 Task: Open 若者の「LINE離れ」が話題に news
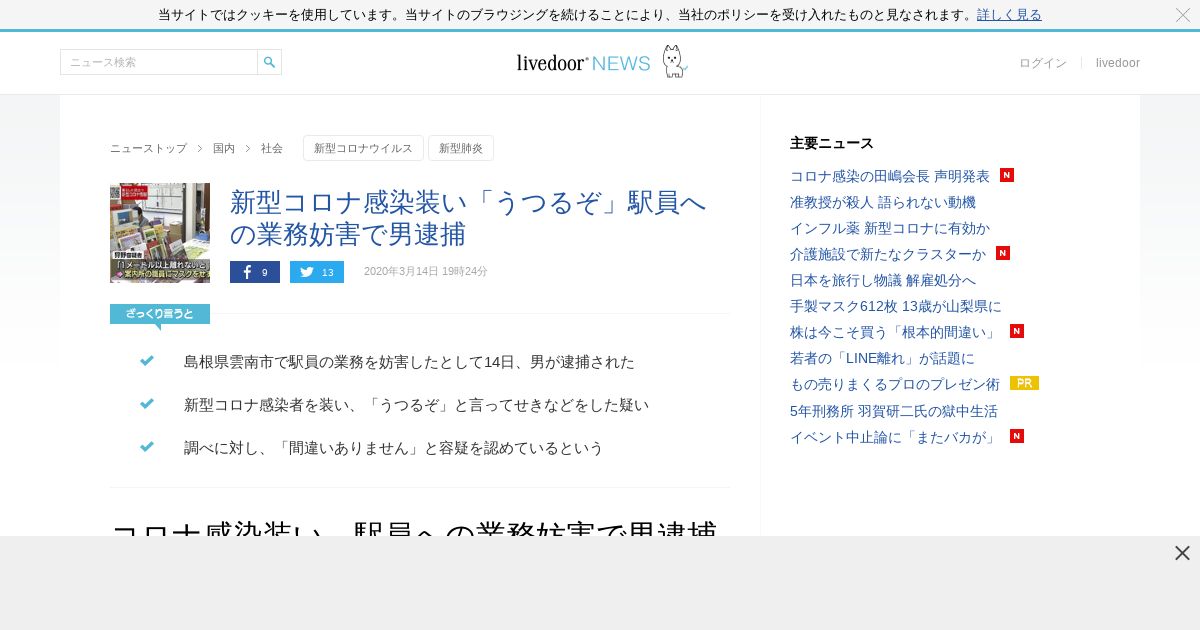882,358
